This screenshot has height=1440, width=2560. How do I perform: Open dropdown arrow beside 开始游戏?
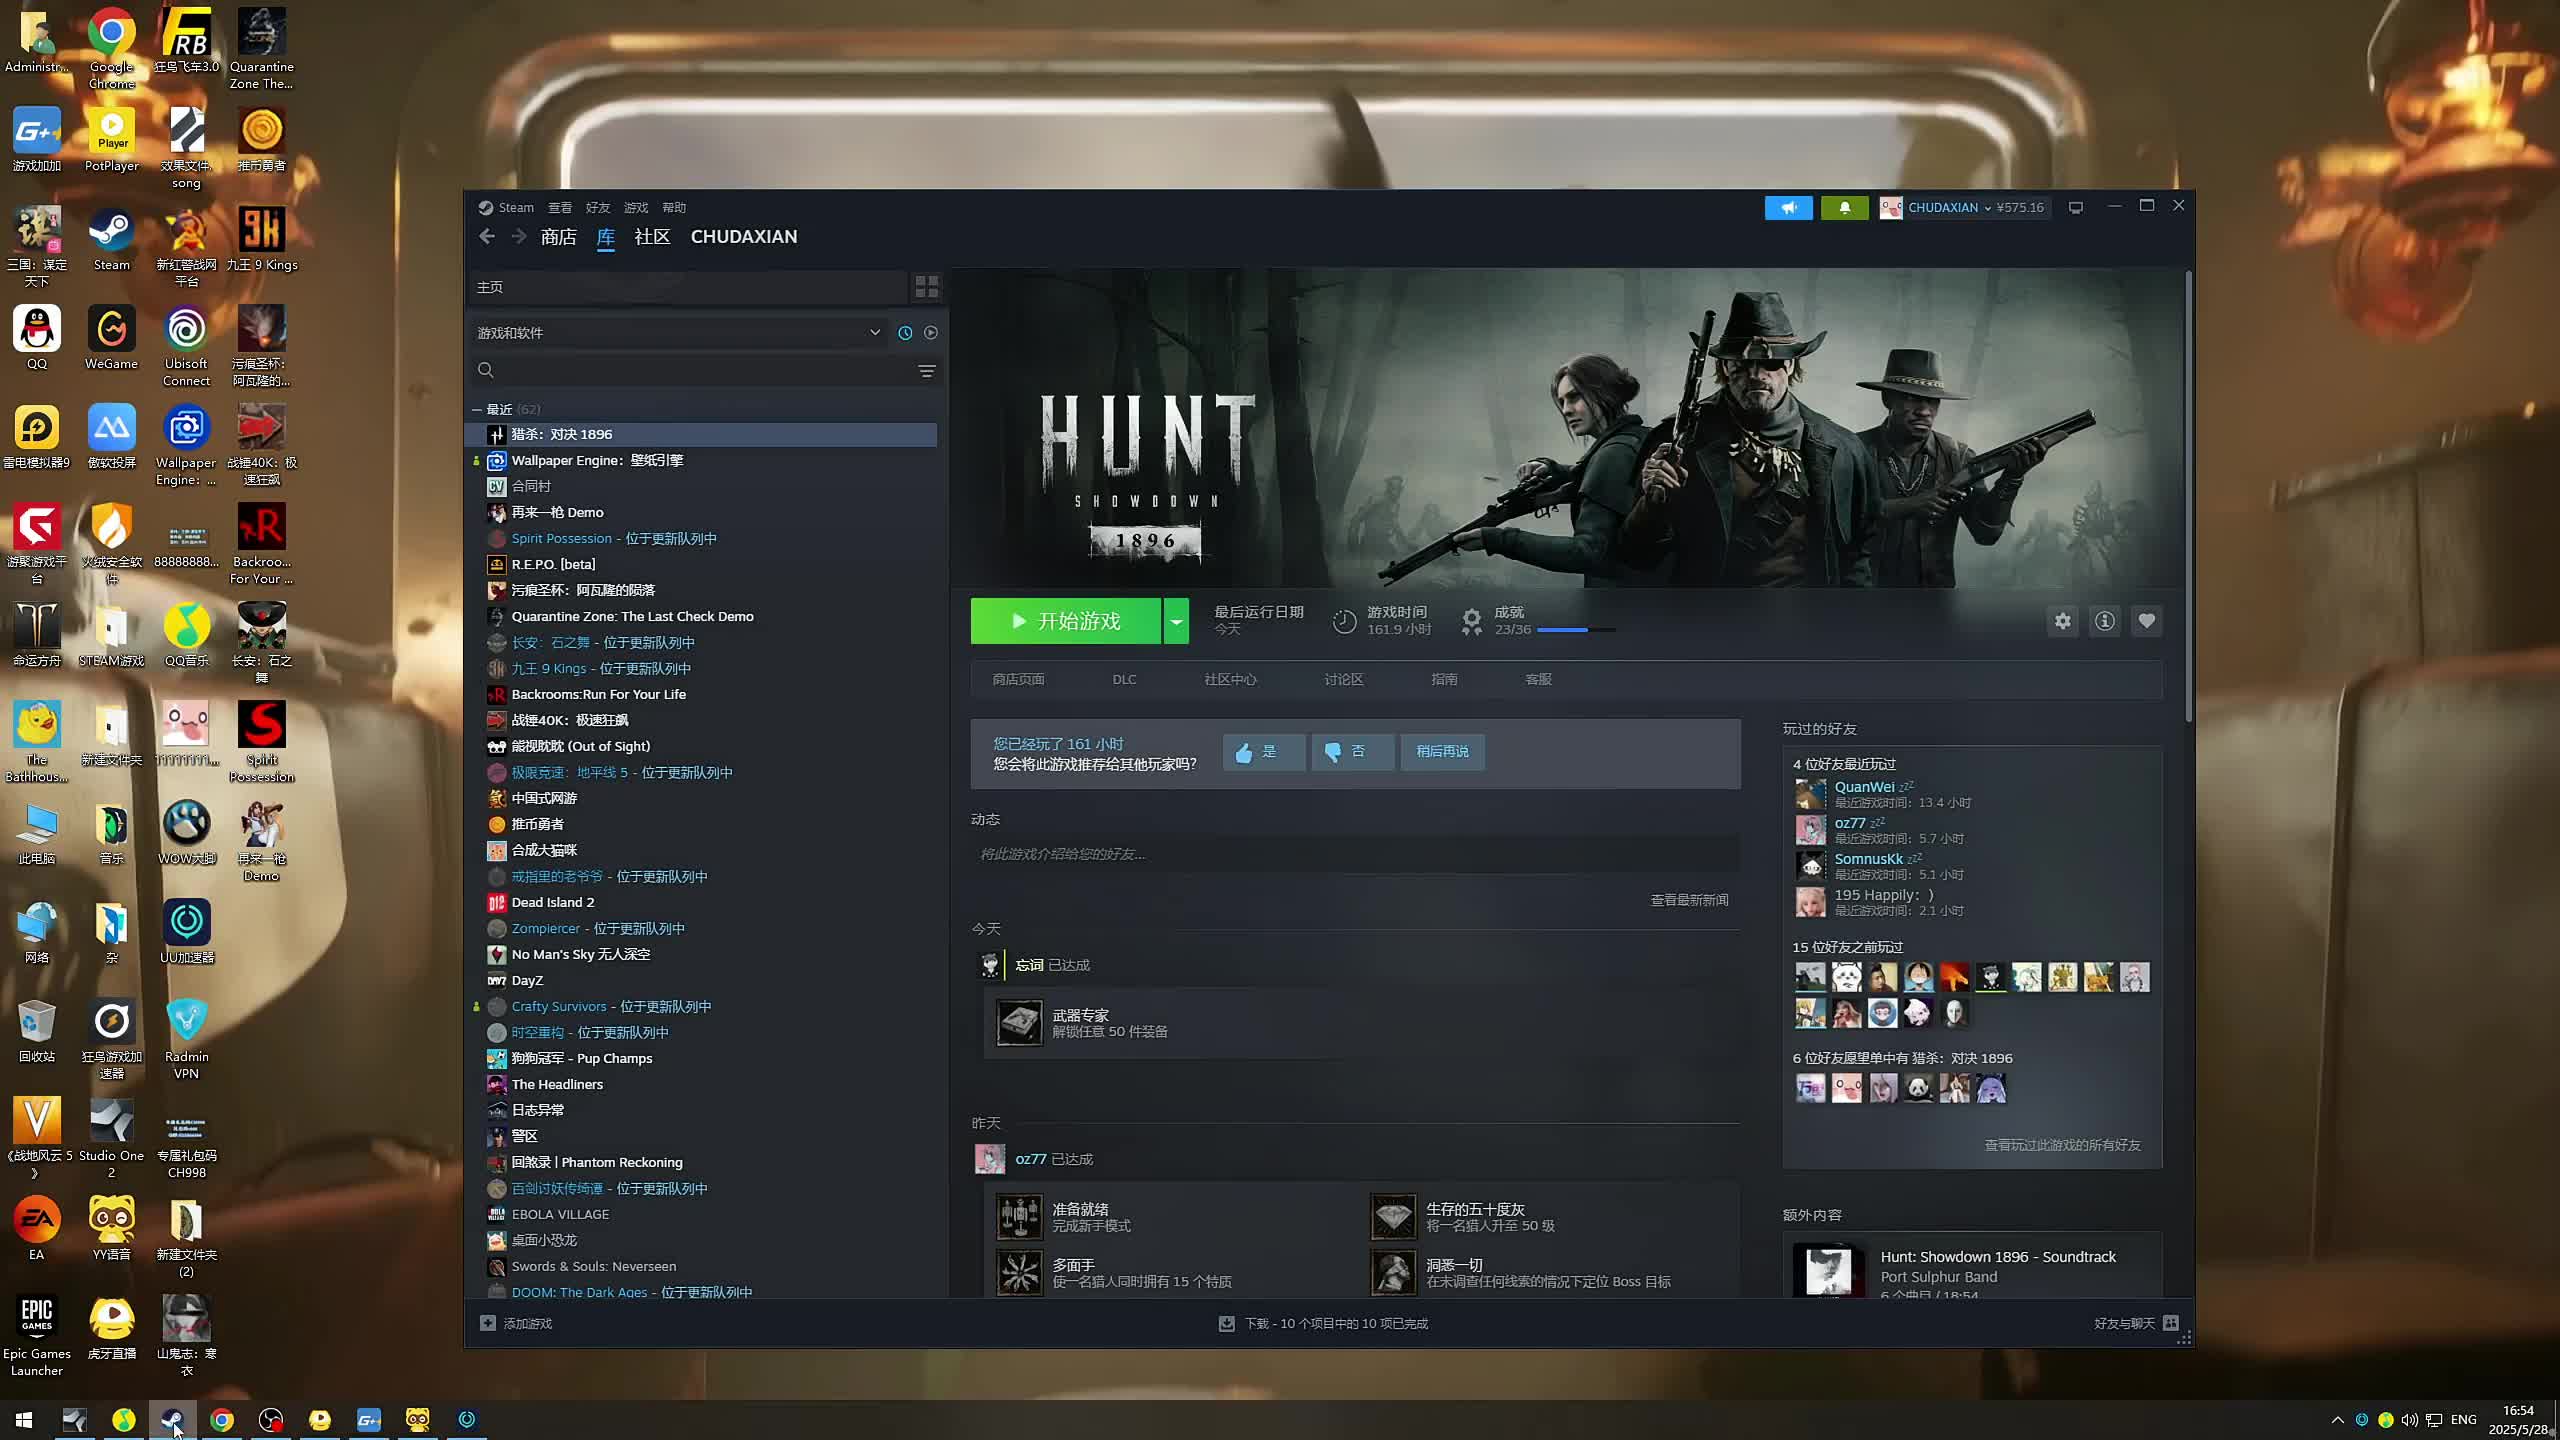pyautogui.click(x=1176, y=621)
